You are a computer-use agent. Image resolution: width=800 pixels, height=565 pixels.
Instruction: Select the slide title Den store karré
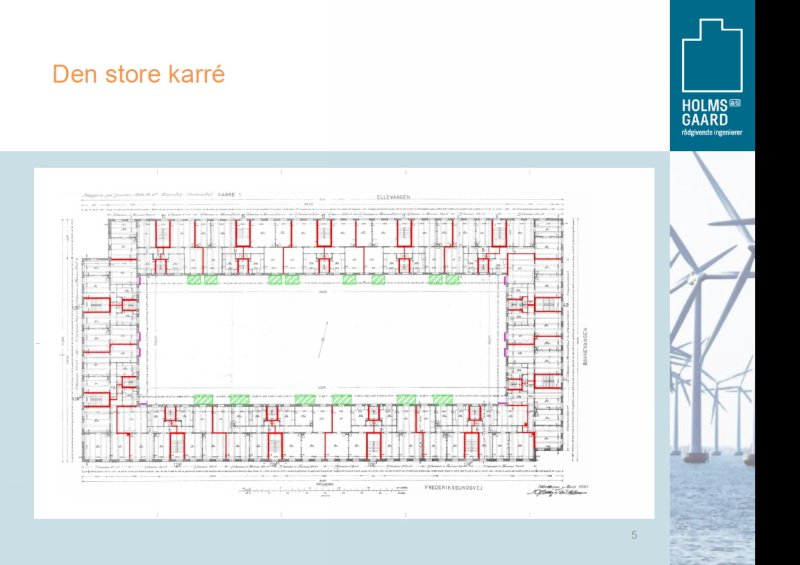(x=139, y=75)
